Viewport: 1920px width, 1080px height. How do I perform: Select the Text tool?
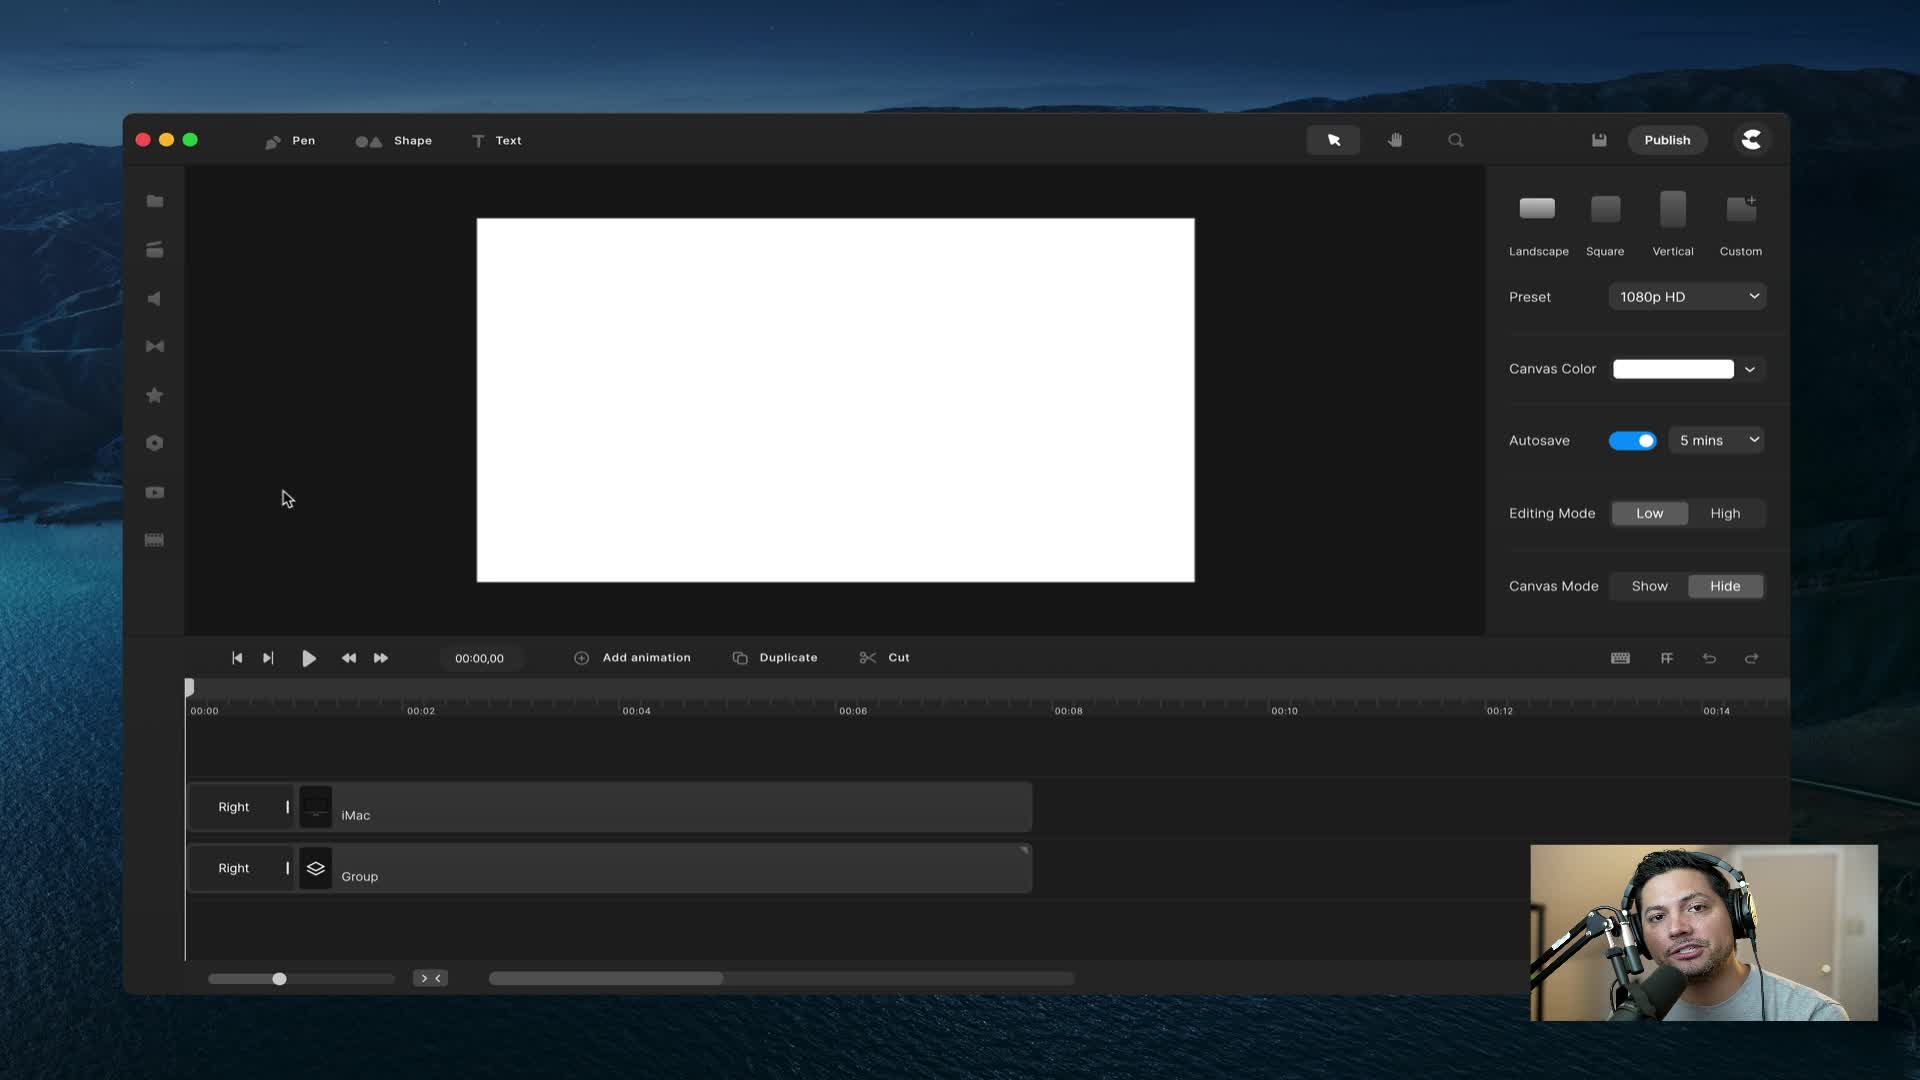click(x=497, y=141)
